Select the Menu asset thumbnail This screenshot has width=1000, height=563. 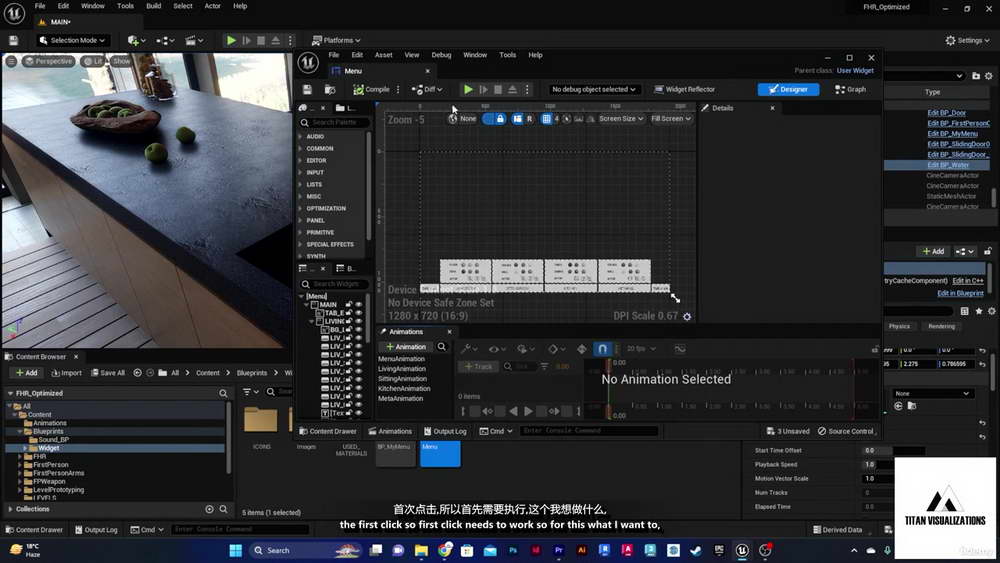click(440, 454)
